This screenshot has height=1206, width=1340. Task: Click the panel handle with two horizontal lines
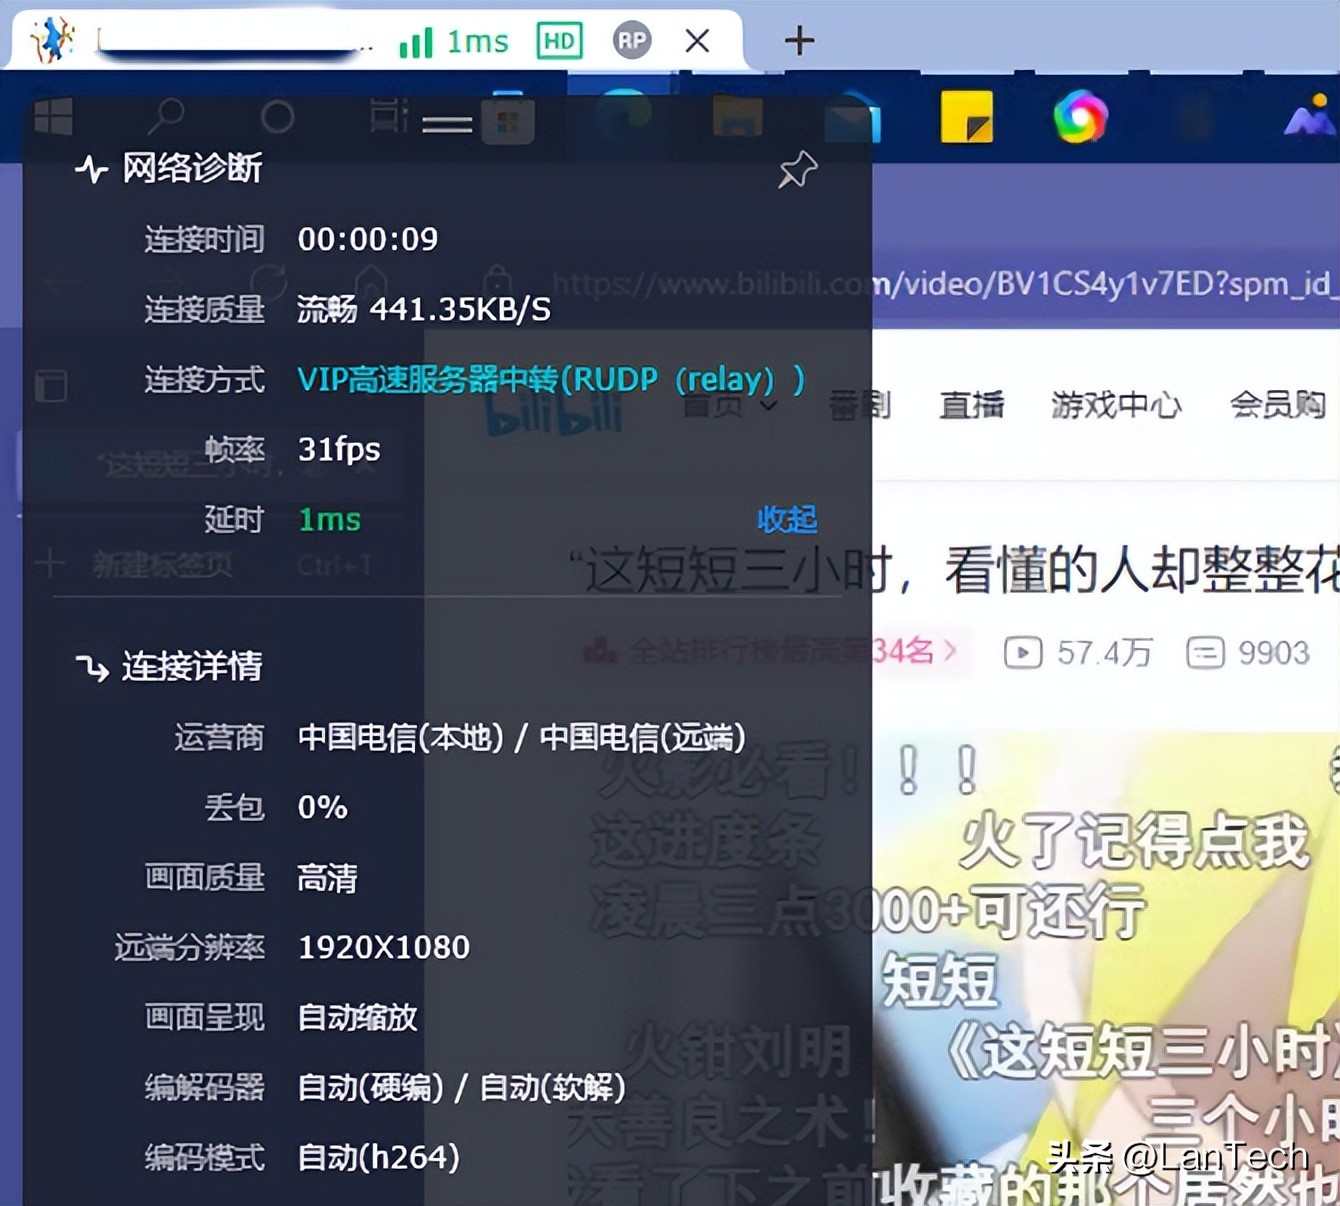point(447,124)
